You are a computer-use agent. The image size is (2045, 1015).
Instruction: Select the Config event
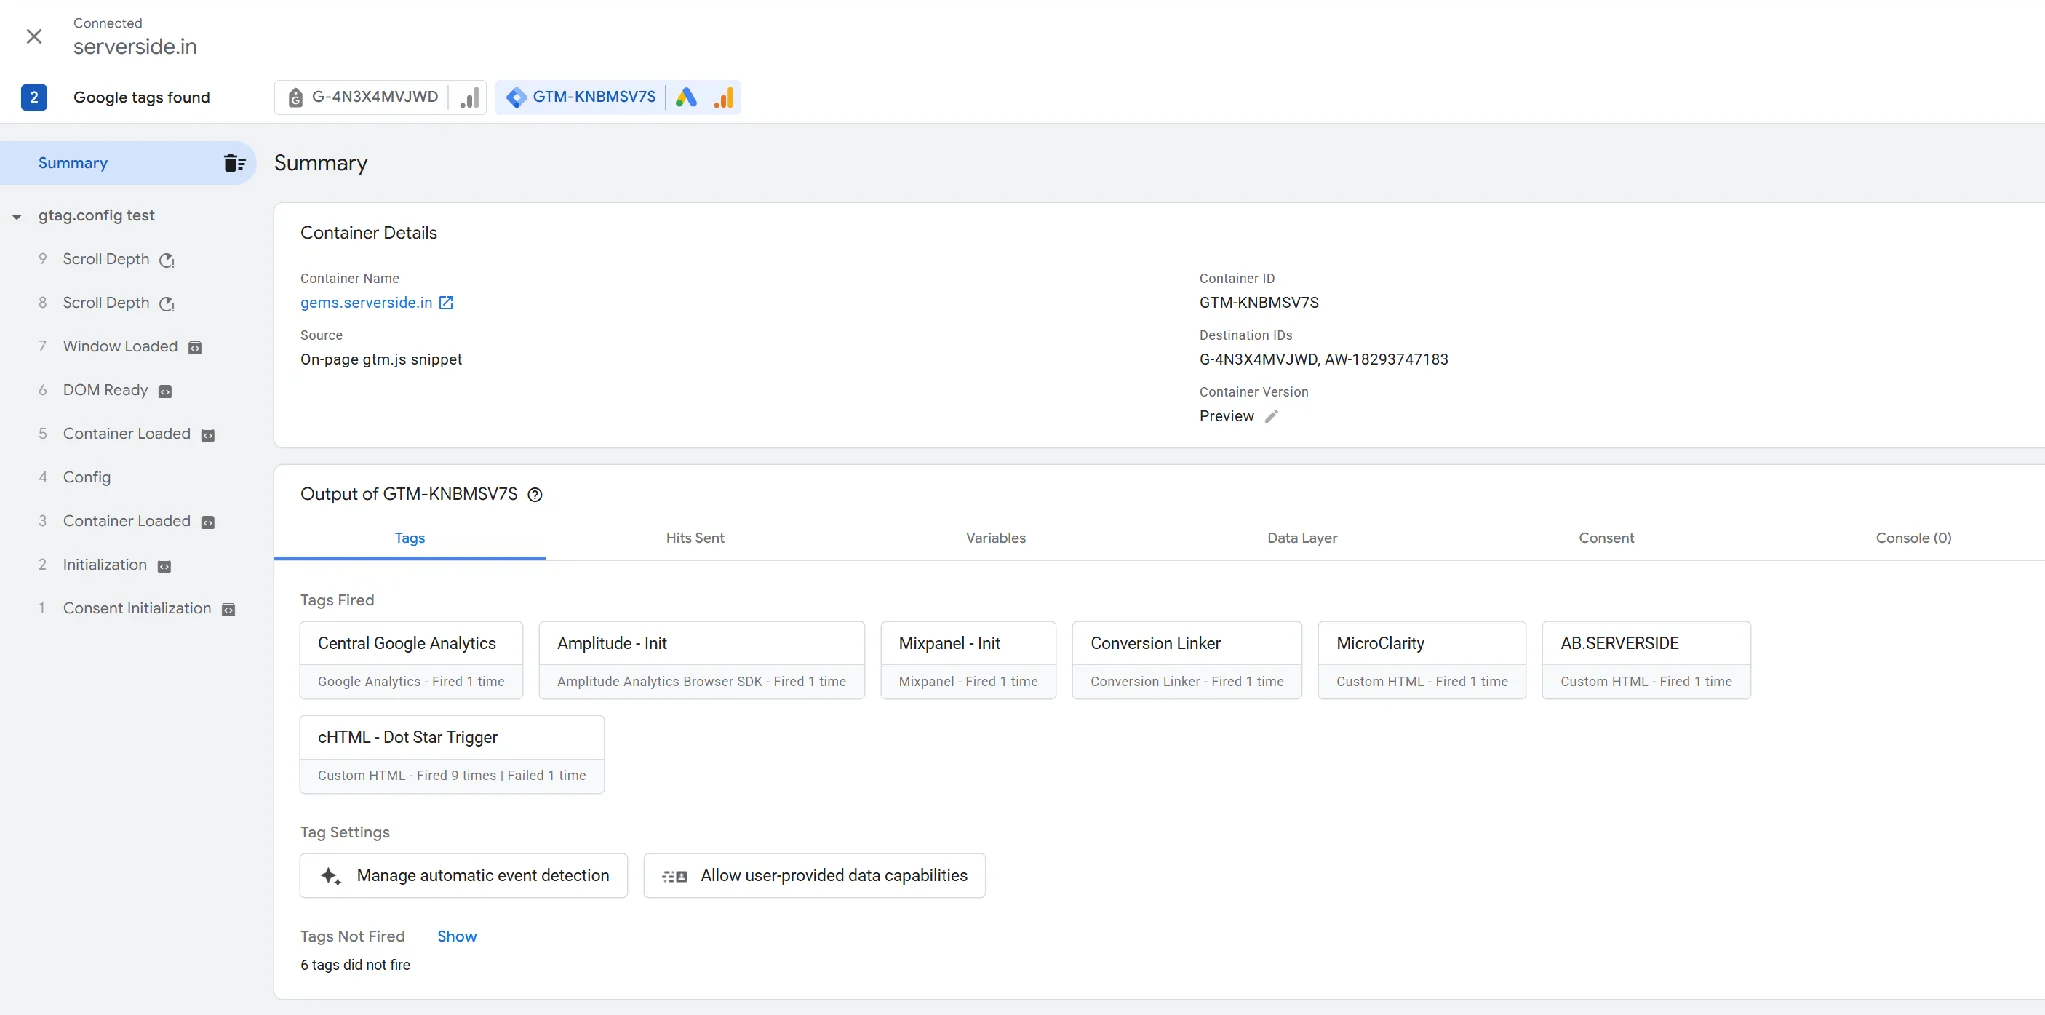click(x=87, y=477)
